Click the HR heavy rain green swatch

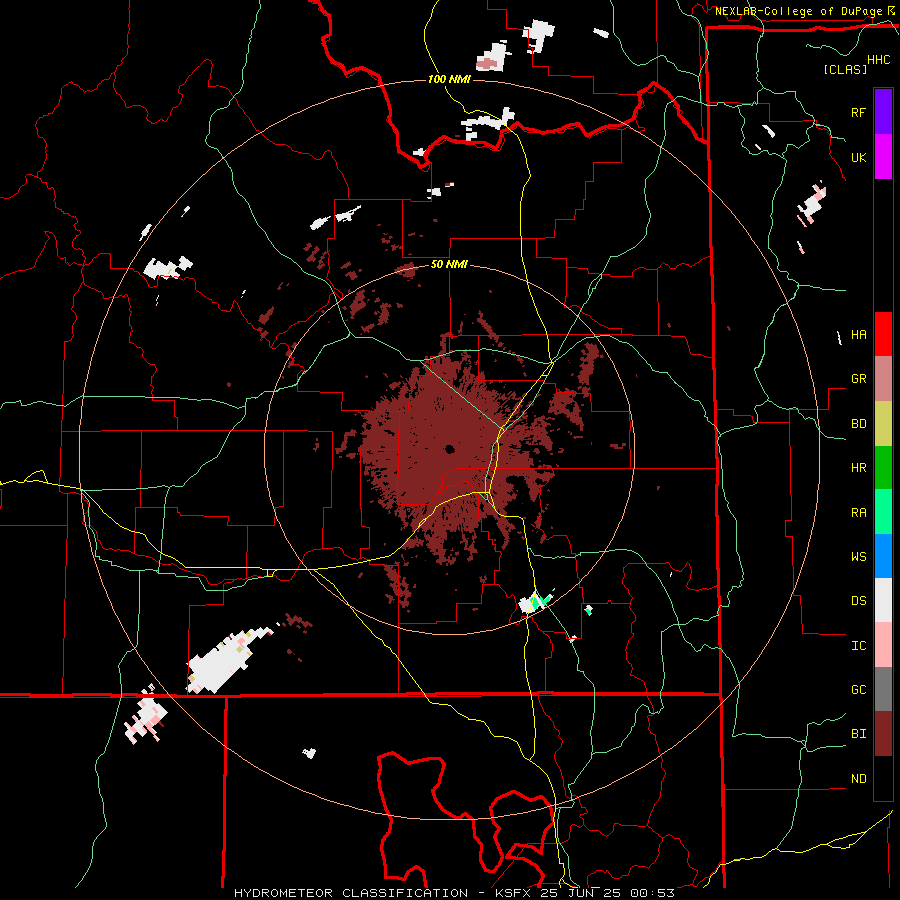click(883, 468)
